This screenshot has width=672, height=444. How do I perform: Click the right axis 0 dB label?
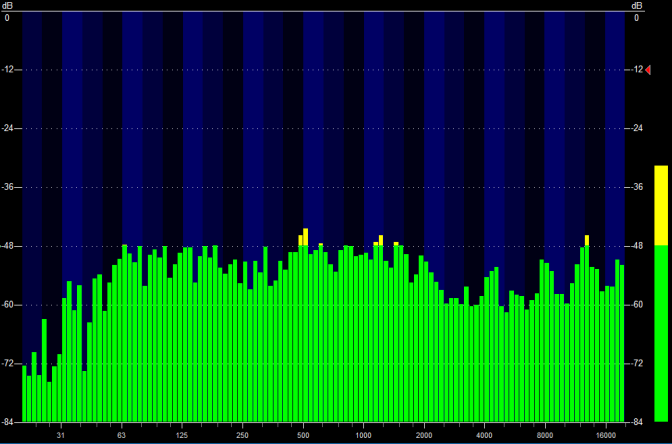(x=636, y=18)
